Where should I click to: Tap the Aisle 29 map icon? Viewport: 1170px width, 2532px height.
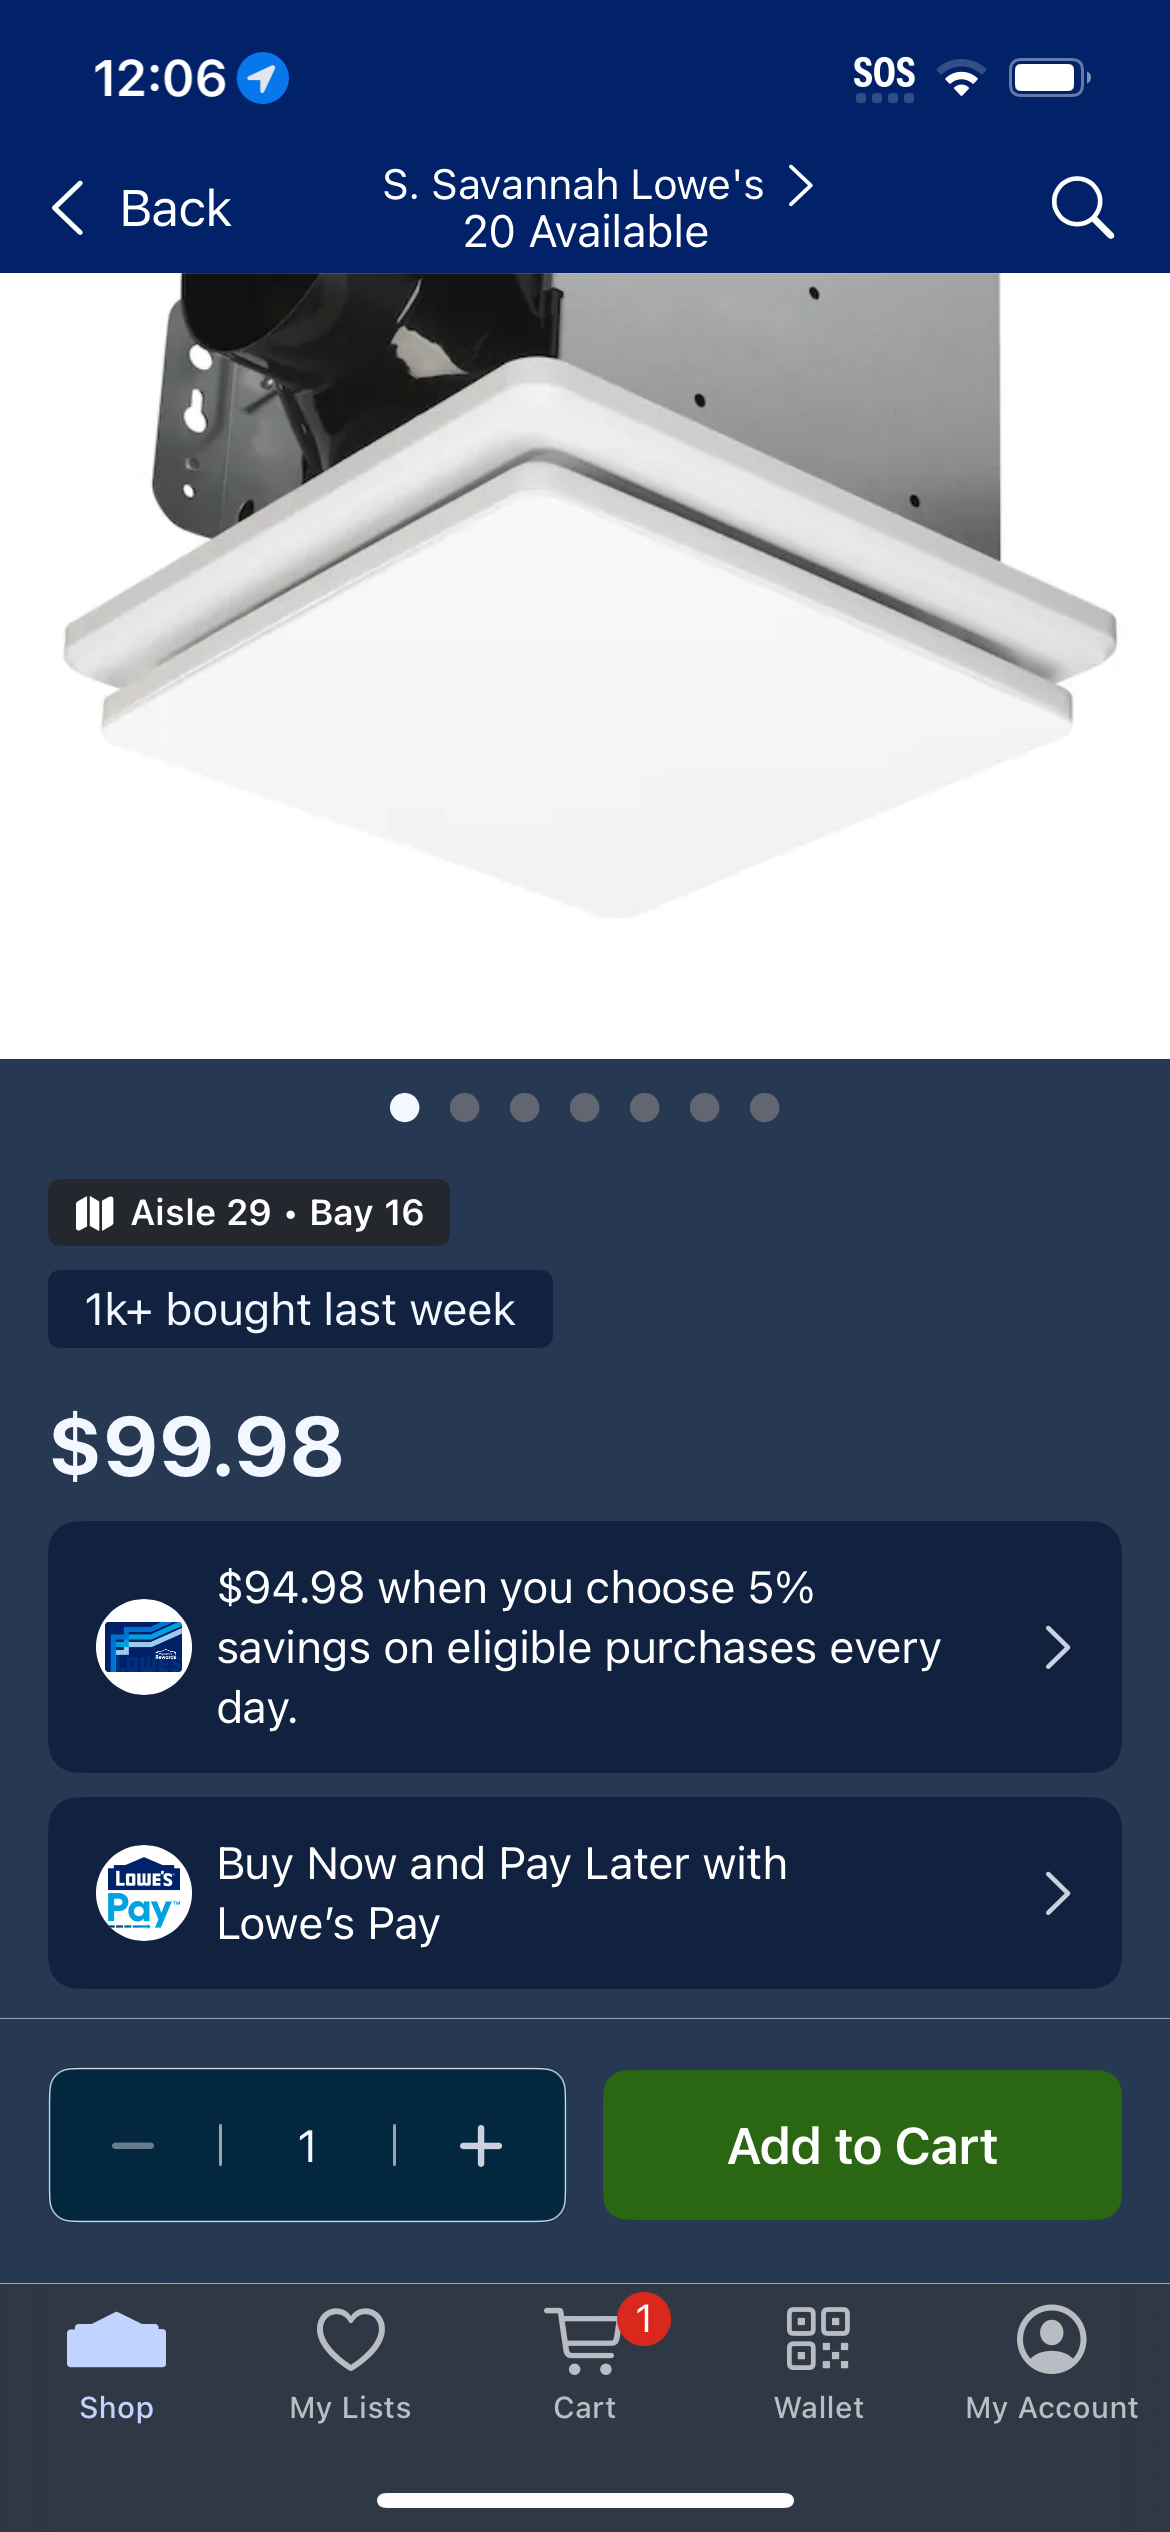point(95,1213)
